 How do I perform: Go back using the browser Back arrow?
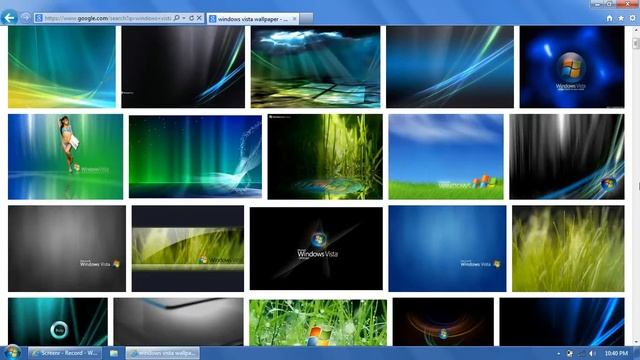coord(9,18)
